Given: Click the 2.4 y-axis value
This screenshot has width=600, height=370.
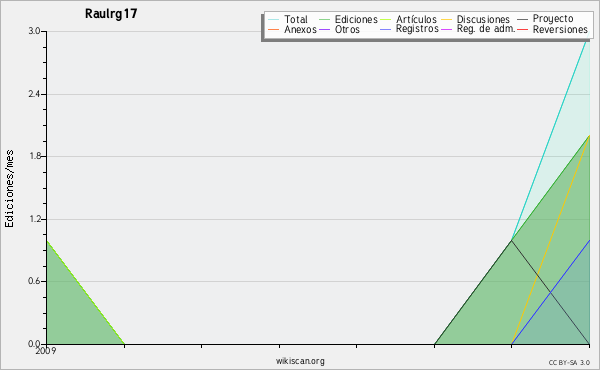Looking at the screenshot, I should (x=34, y=94).
